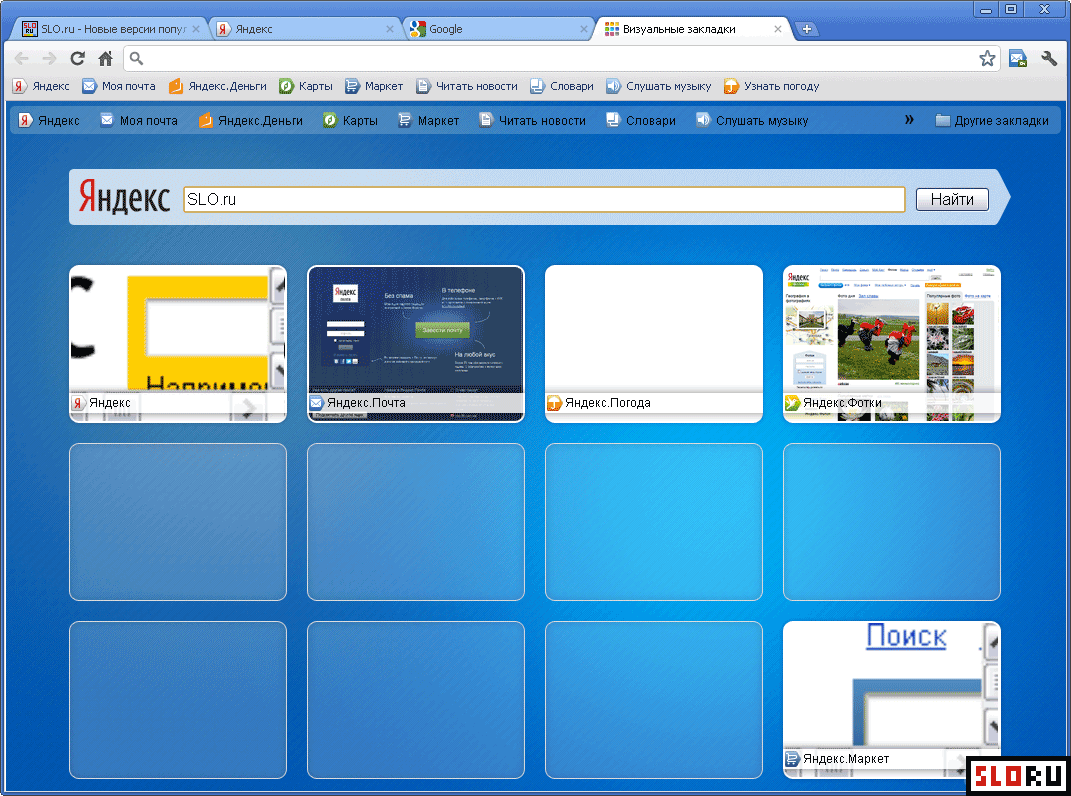1071x796 pixels.
Task: Open the Яндекс.Погода visual bookmark
Action: click(654, 344)
